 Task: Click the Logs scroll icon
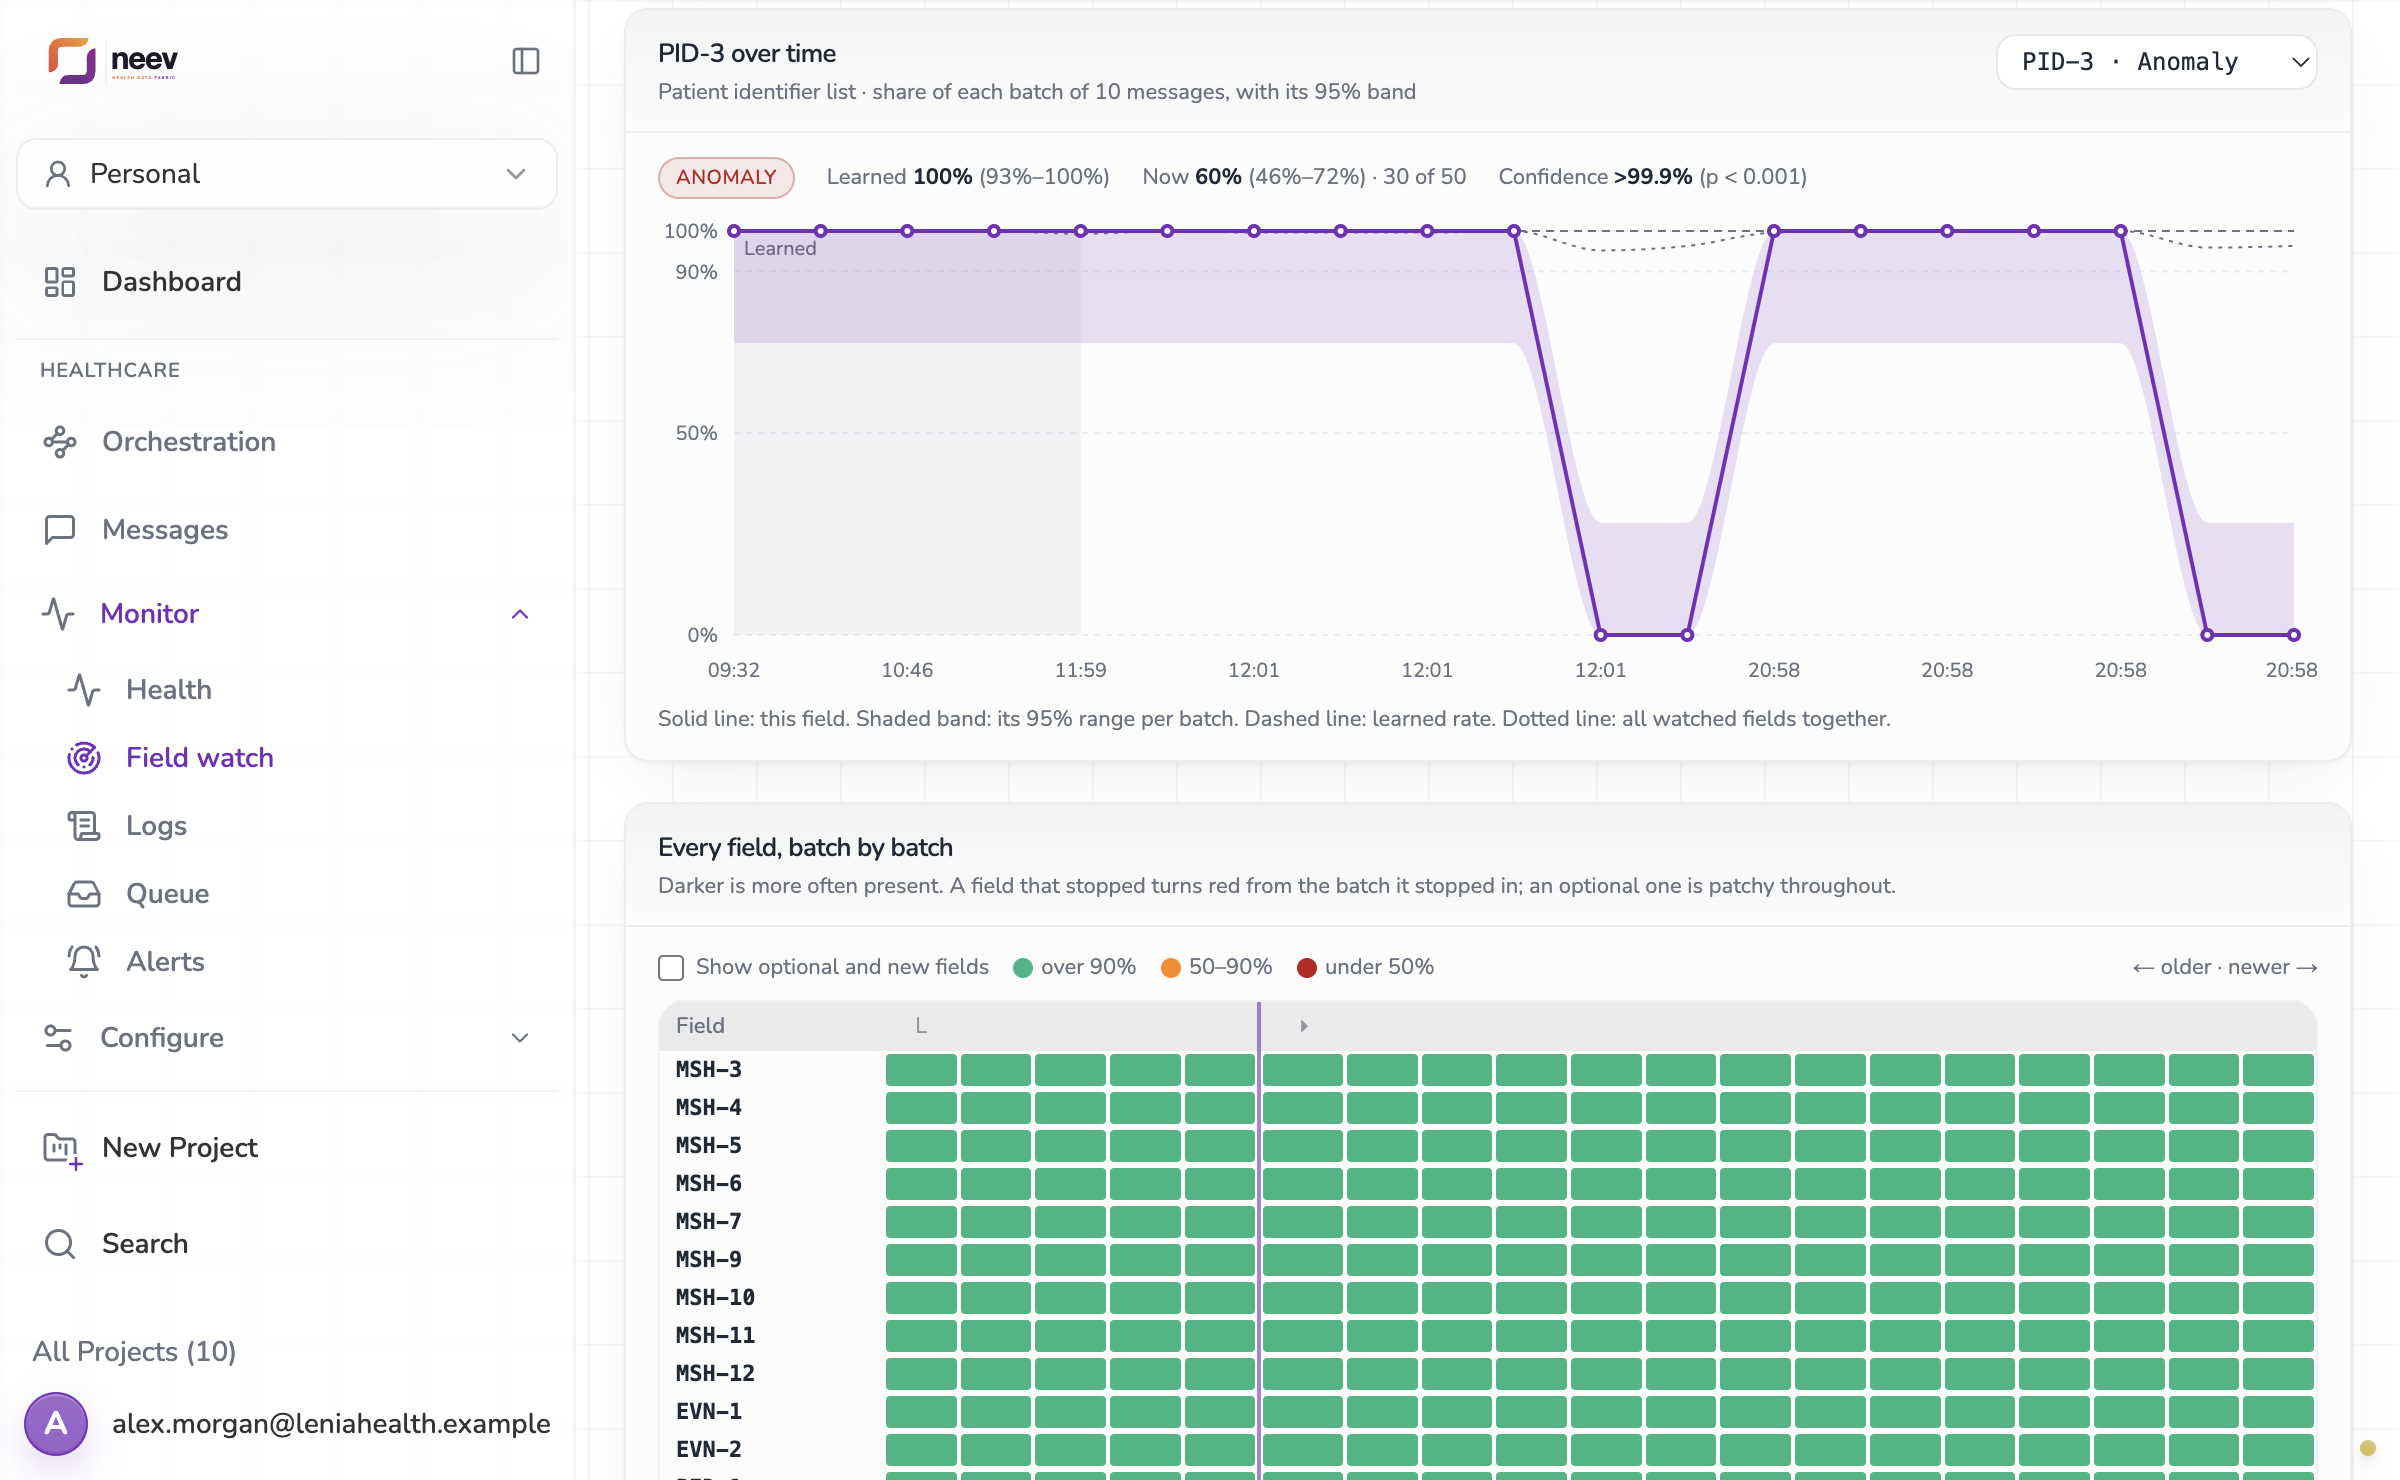[84, 826]
